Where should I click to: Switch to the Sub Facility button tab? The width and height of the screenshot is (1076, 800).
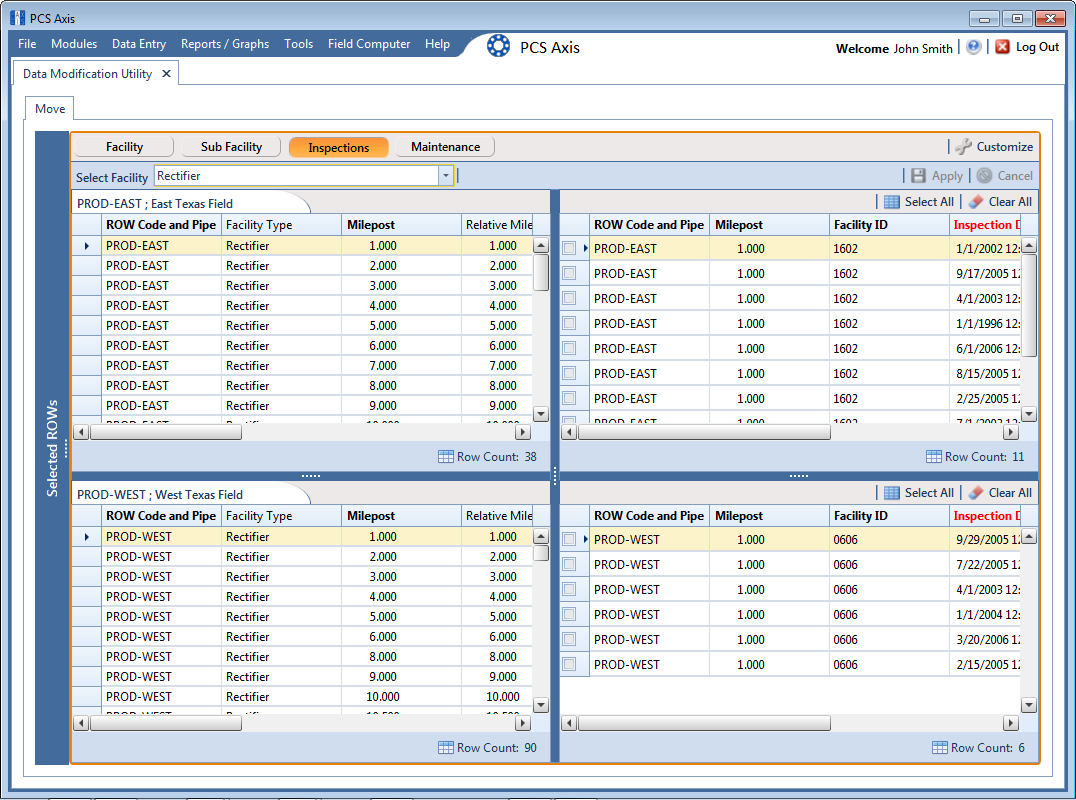(x=231, y=147)
